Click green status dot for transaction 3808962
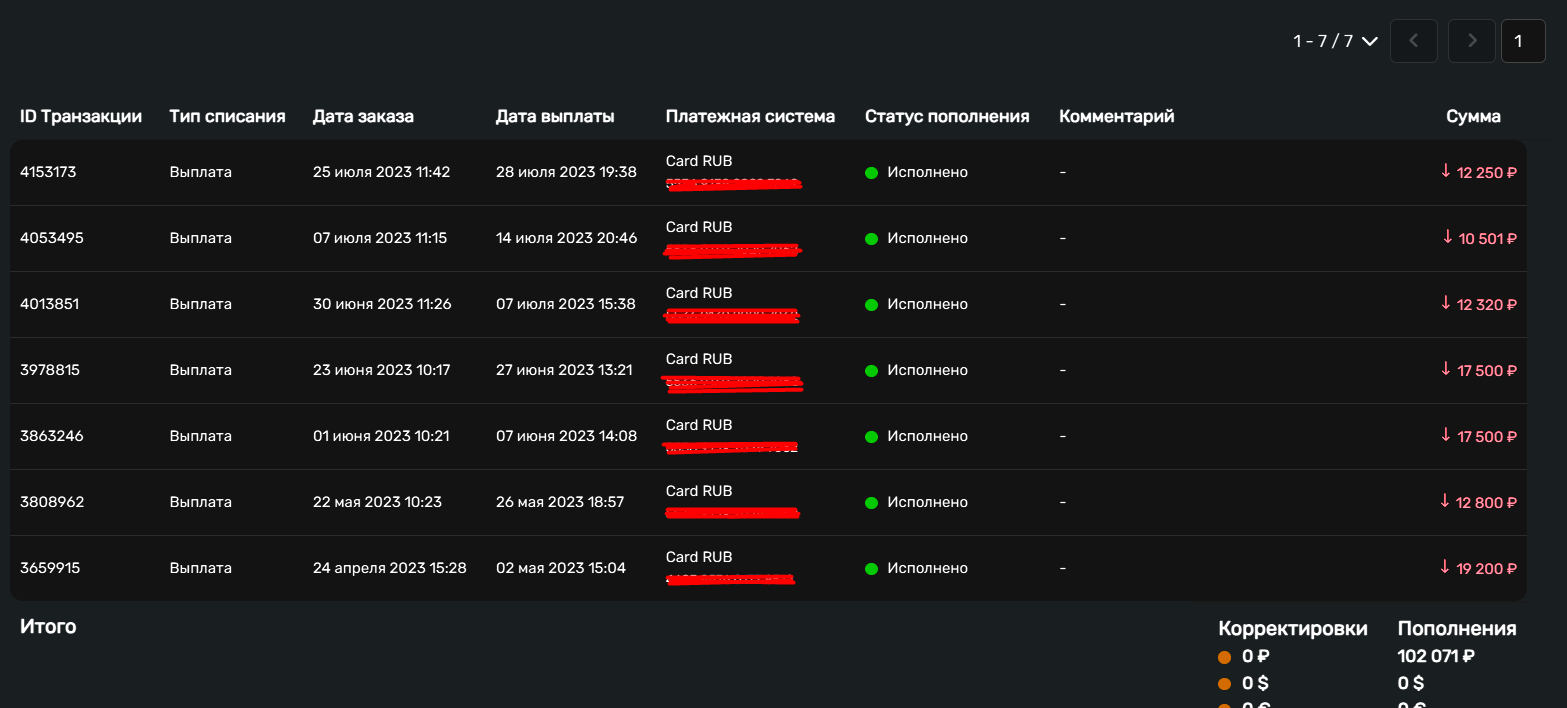This screenshot has height=708, width=1567. [871, 503]
